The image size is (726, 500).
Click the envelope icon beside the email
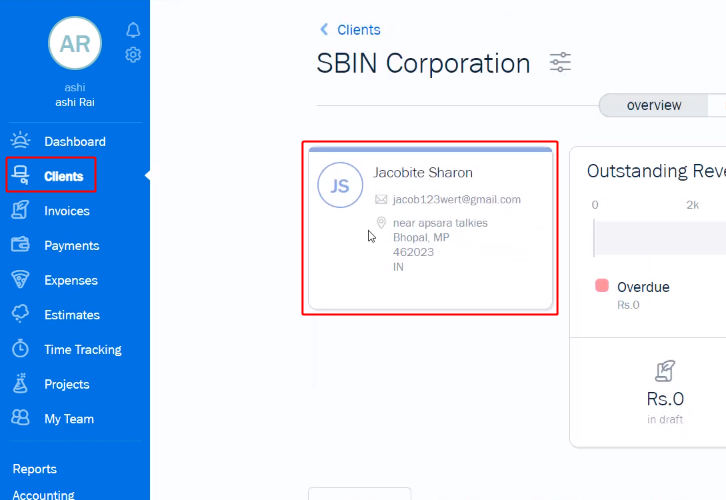click(x=381, y=200)
